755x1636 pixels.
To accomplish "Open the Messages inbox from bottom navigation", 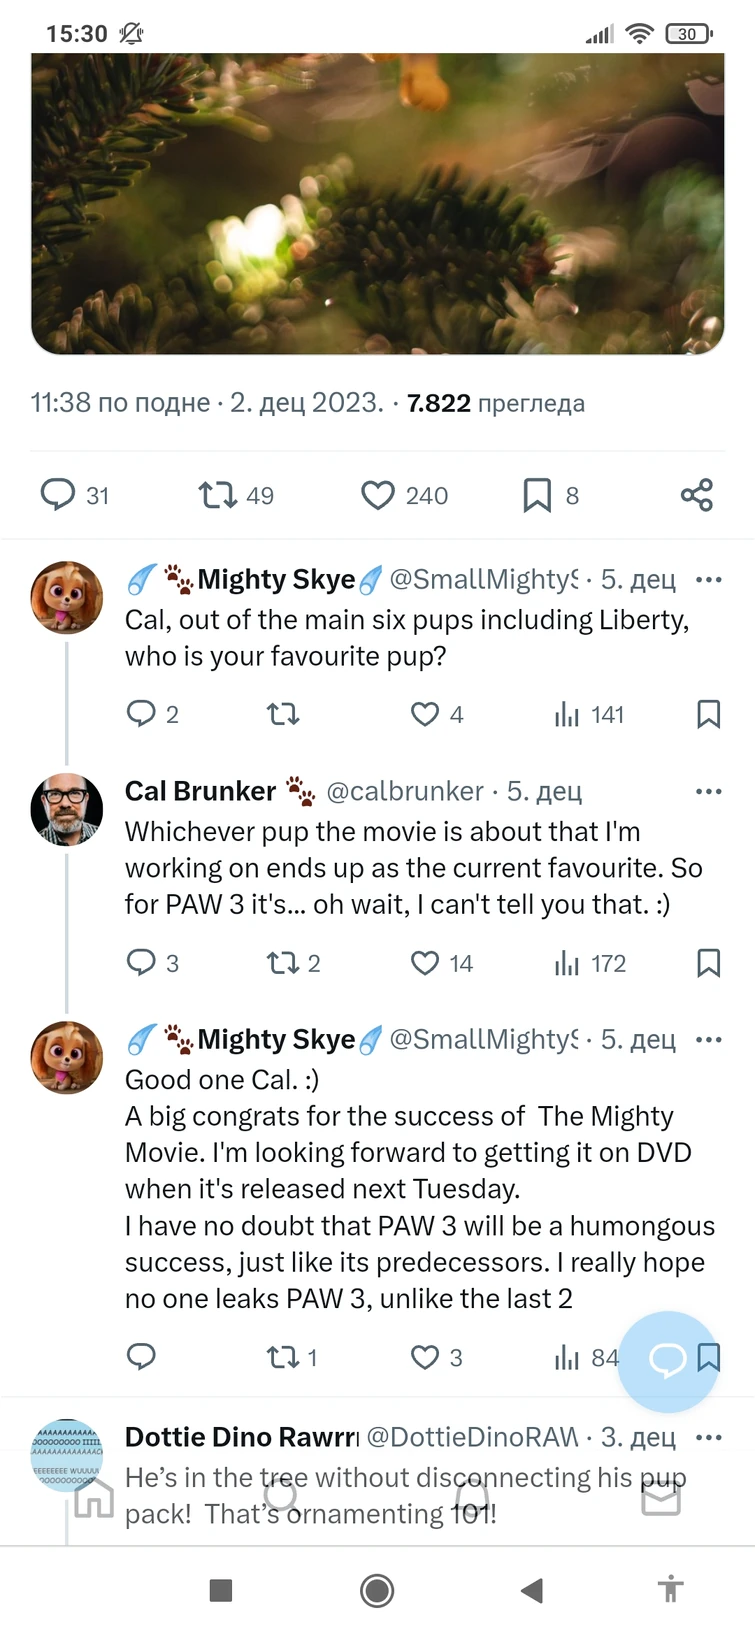I will pyautogui.click(x=660, y=1498).
